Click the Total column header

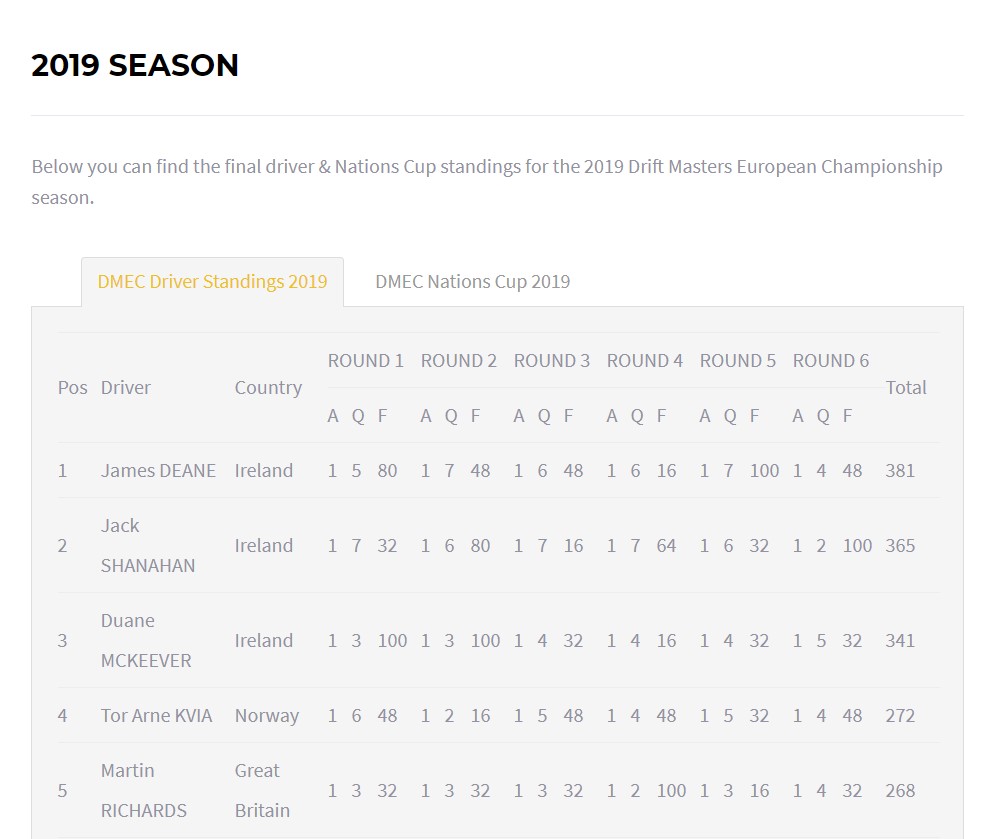[x=906, y=388]
